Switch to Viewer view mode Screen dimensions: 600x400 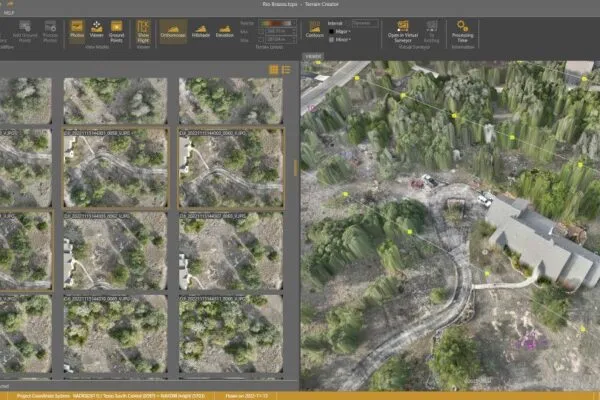pyautogui.click(x=96, y=30)
